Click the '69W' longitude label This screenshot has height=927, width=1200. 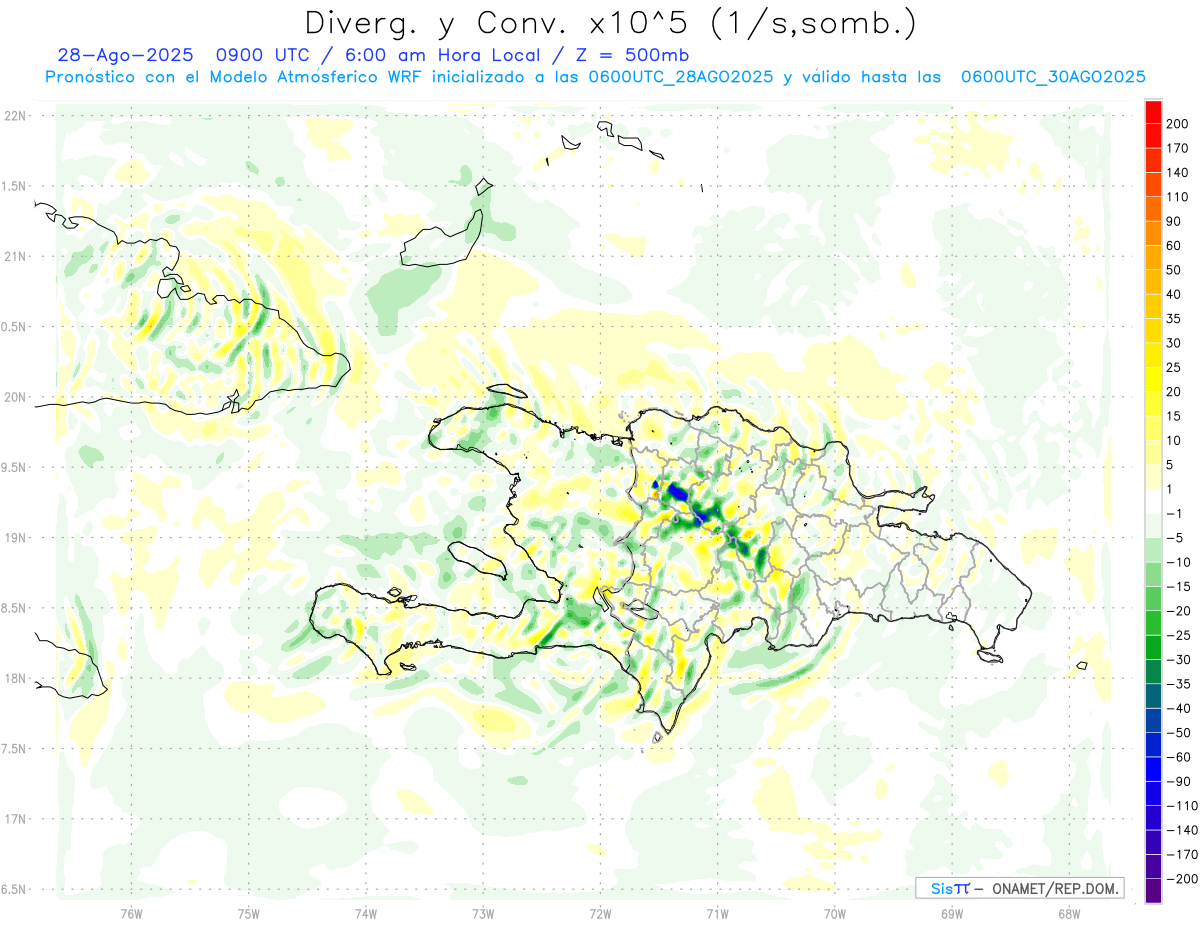(952, 913)
